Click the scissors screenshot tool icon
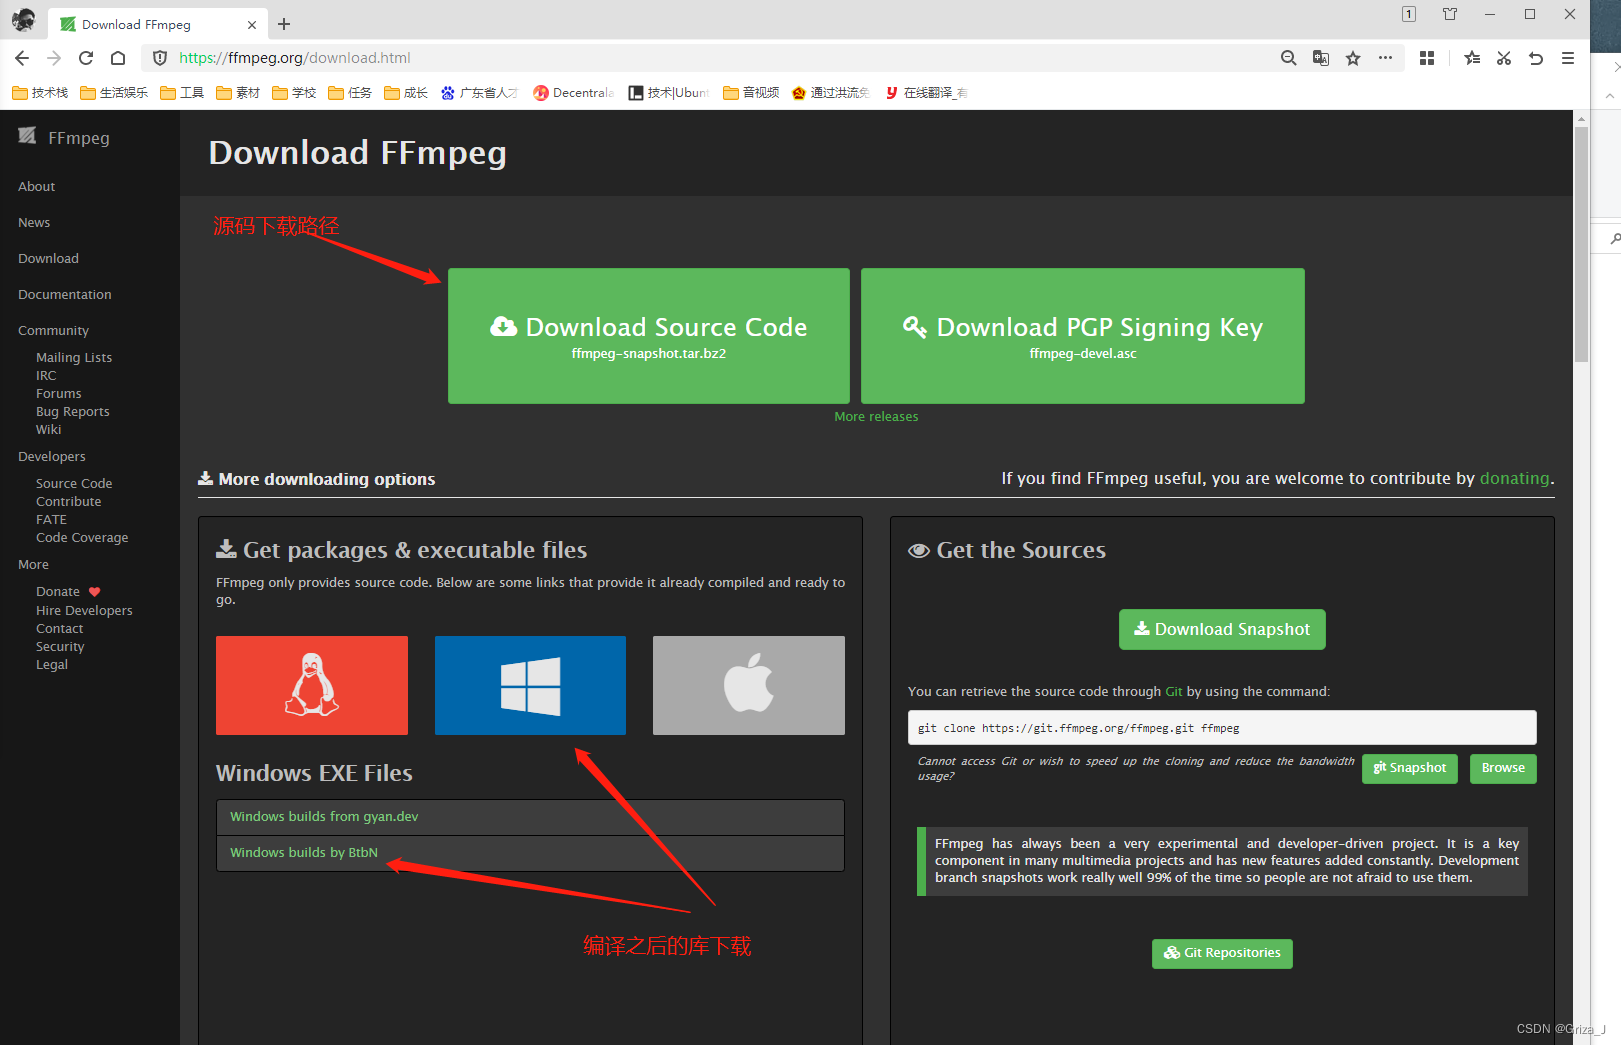 coord(1504,58)
